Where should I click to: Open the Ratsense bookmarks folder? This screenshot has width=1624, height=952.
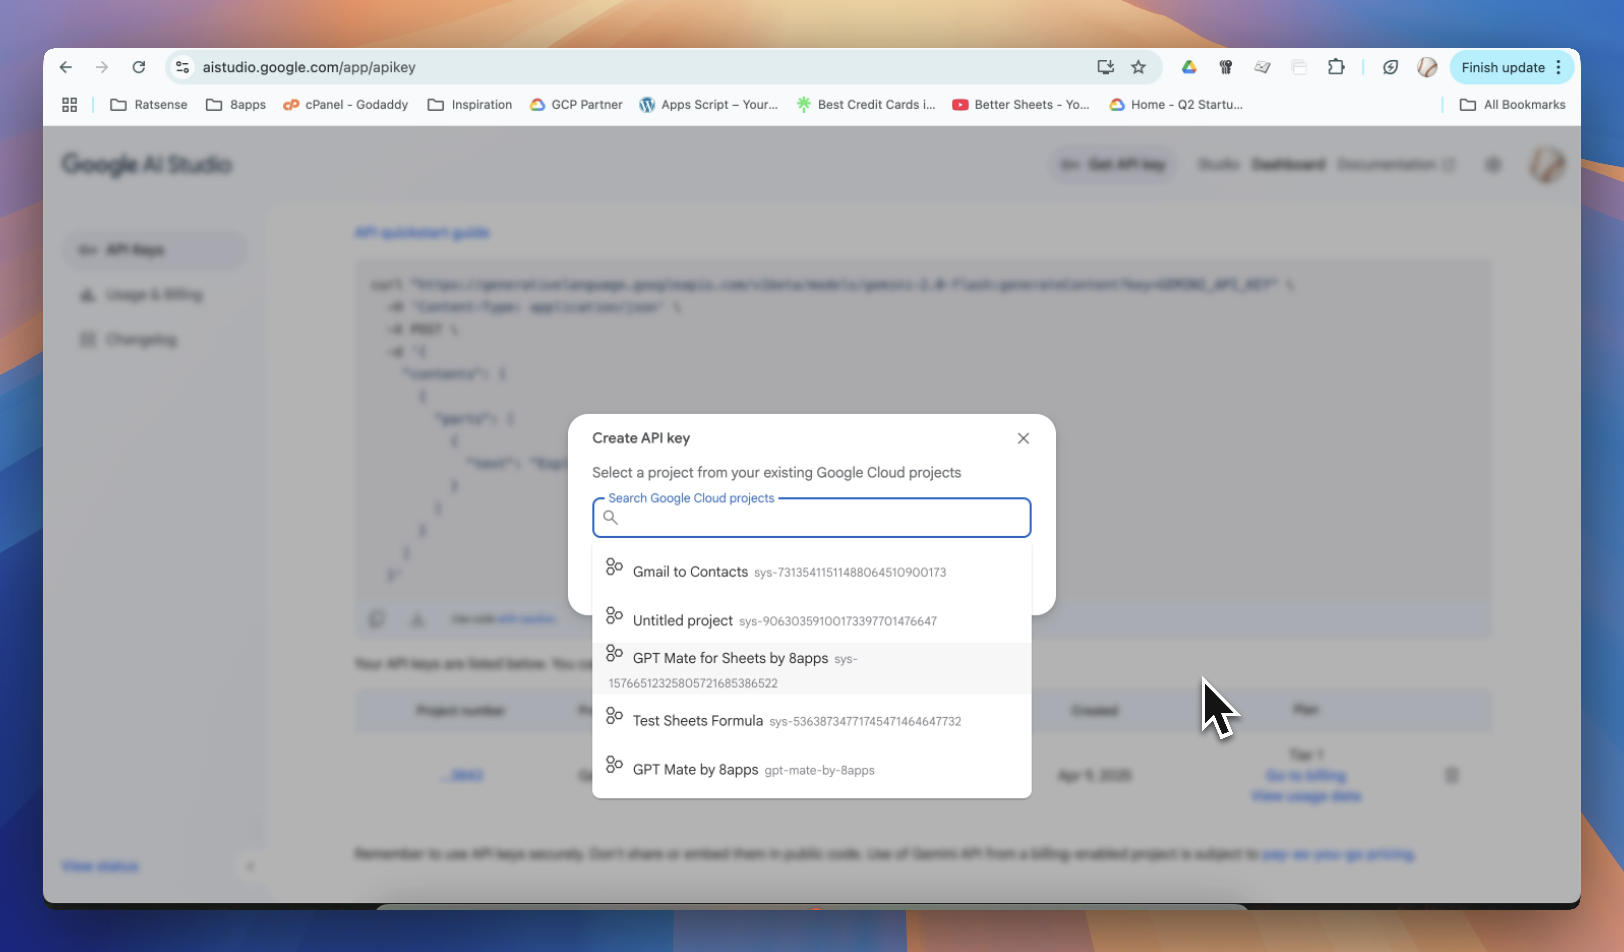[x=149, y=105]
